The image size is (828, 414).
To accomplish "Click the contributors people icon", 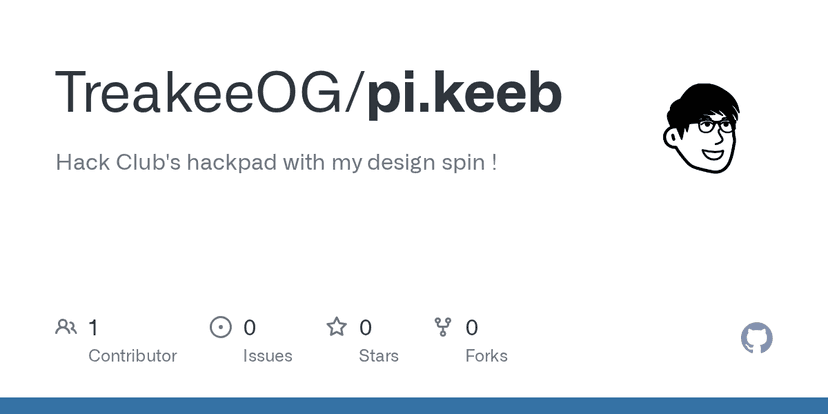I will click(x=67, y=327).
